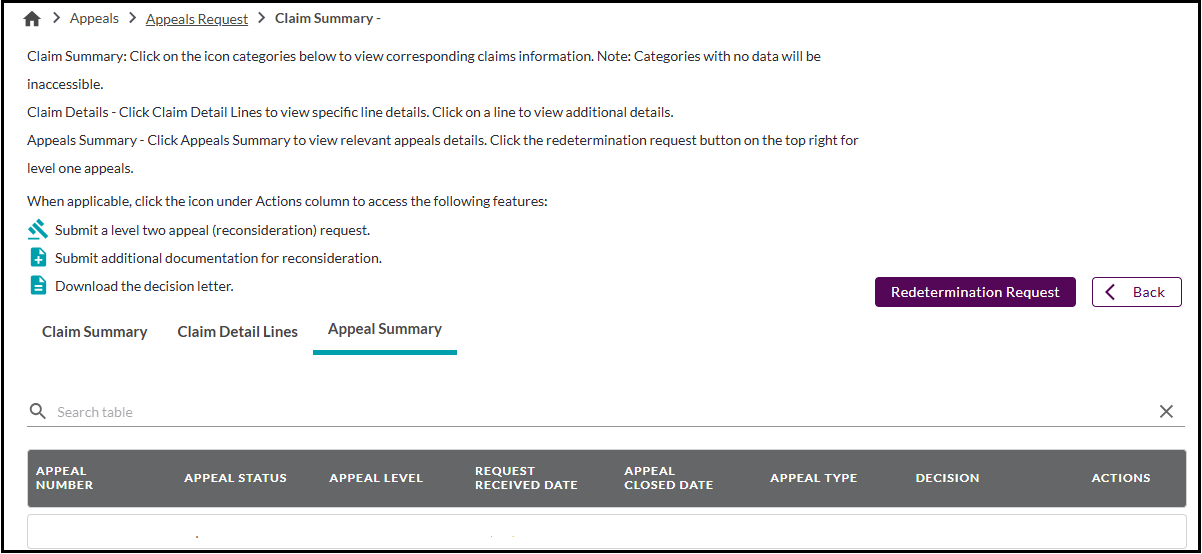This screenshot has width=1202, height=554.
Task: Select the Appeal Summary tab
Action: coord(385,329)
